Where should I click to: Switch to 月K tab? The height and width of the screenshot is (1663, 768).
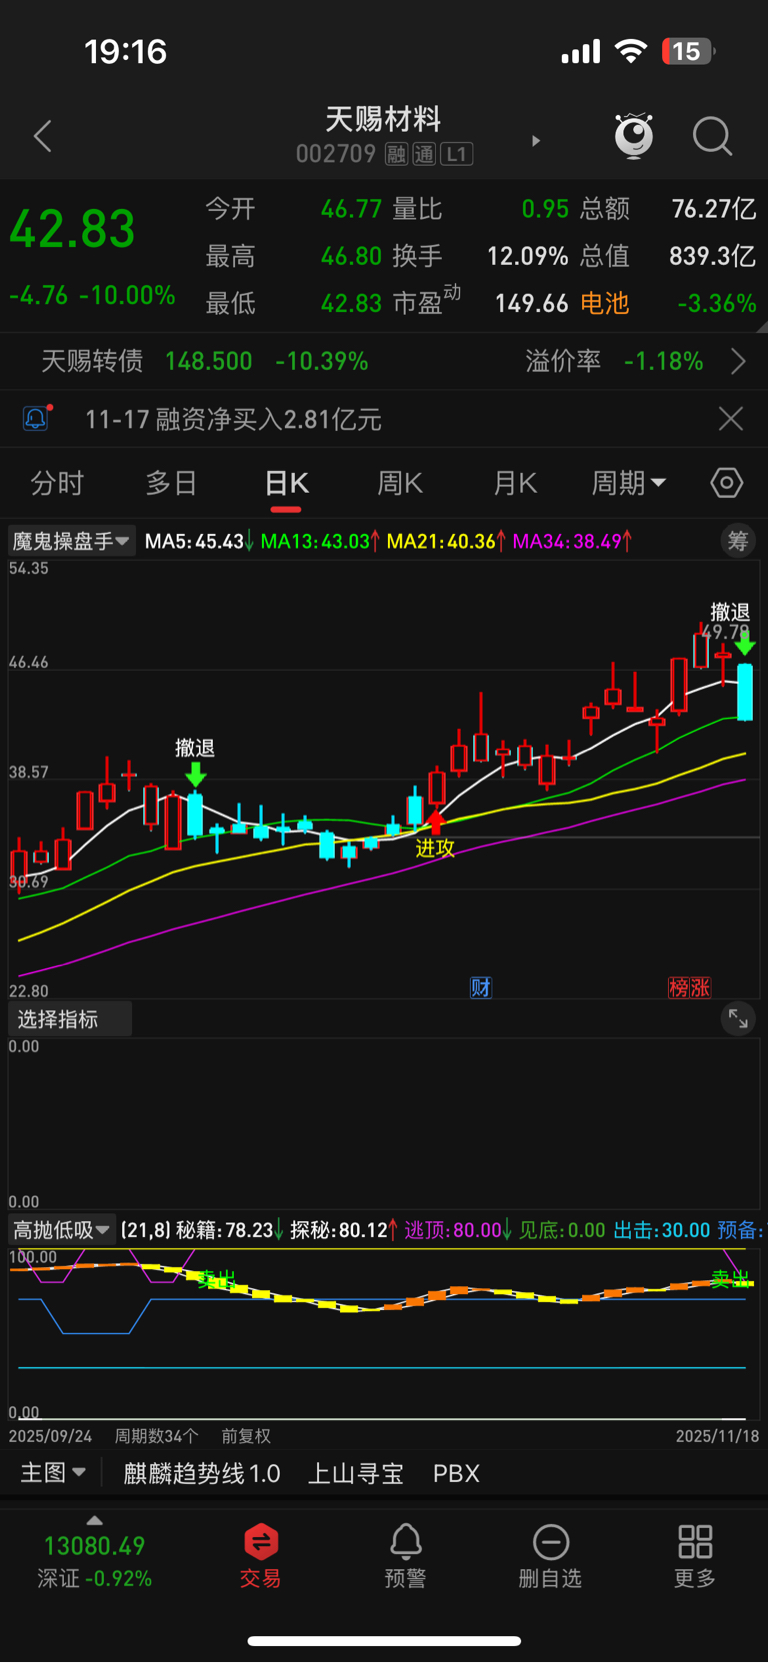coord(515,483)
